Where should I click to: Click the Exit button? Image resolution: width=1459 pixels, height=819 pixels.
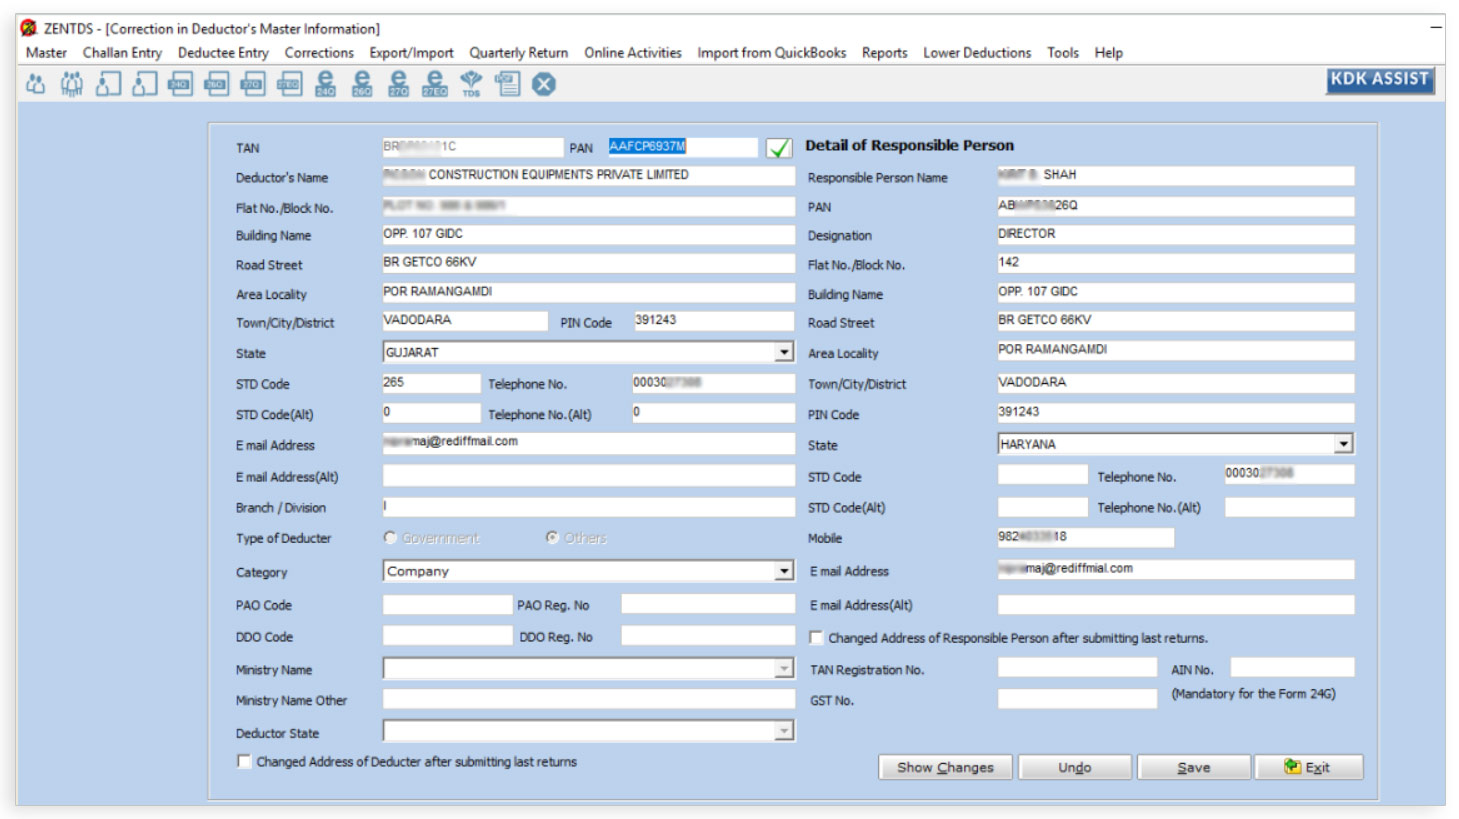point(1308,767)
